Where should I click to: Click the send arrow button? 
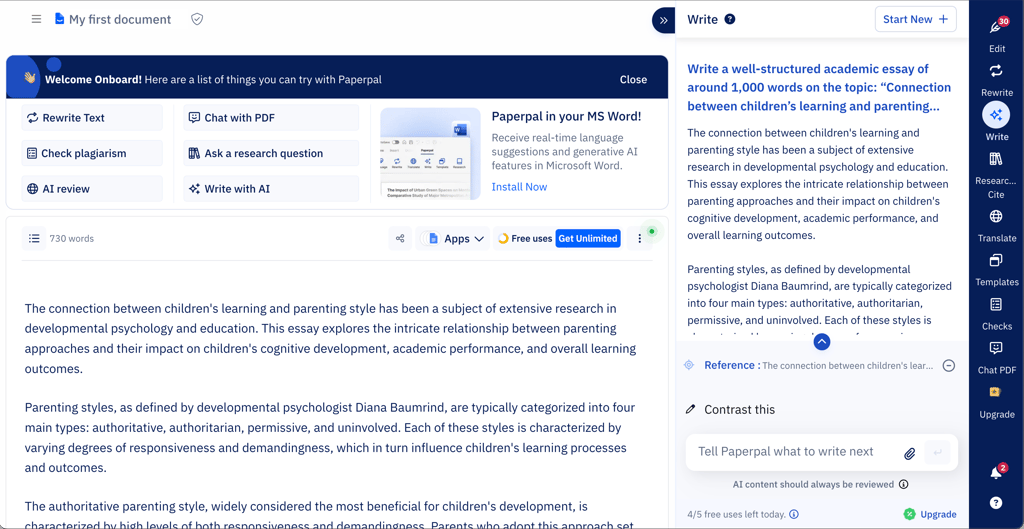(938, 452)
